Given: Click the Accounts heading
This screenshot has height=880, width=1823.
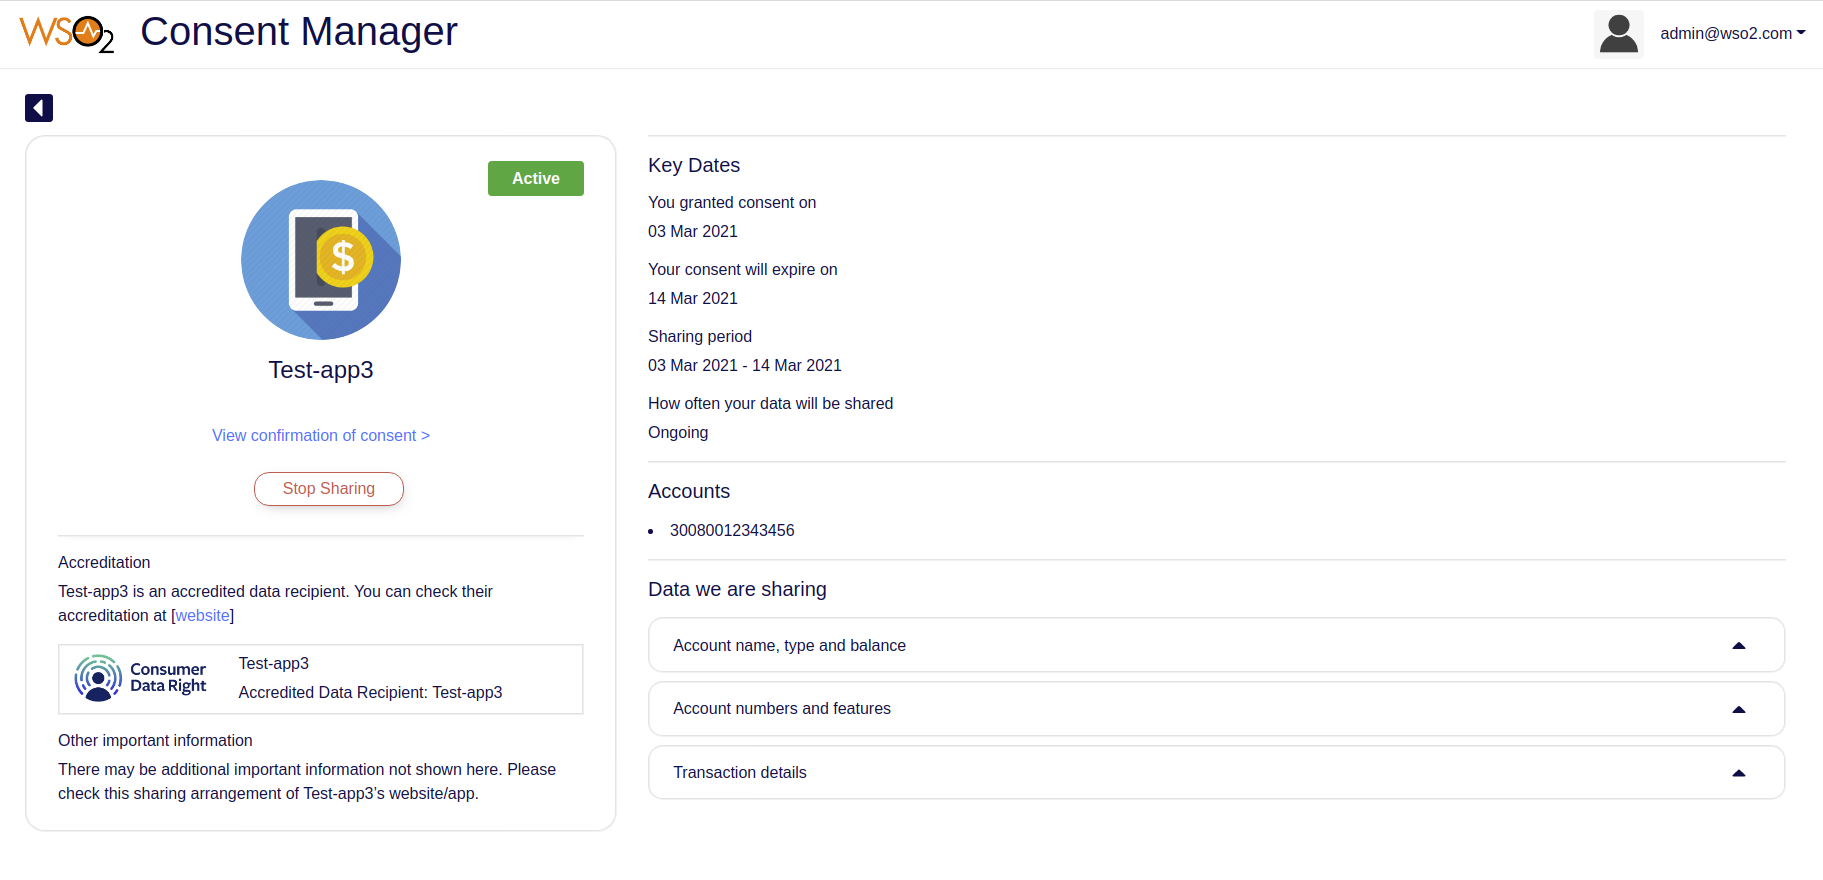Looking at the screenshot, I should click(689, 491).
